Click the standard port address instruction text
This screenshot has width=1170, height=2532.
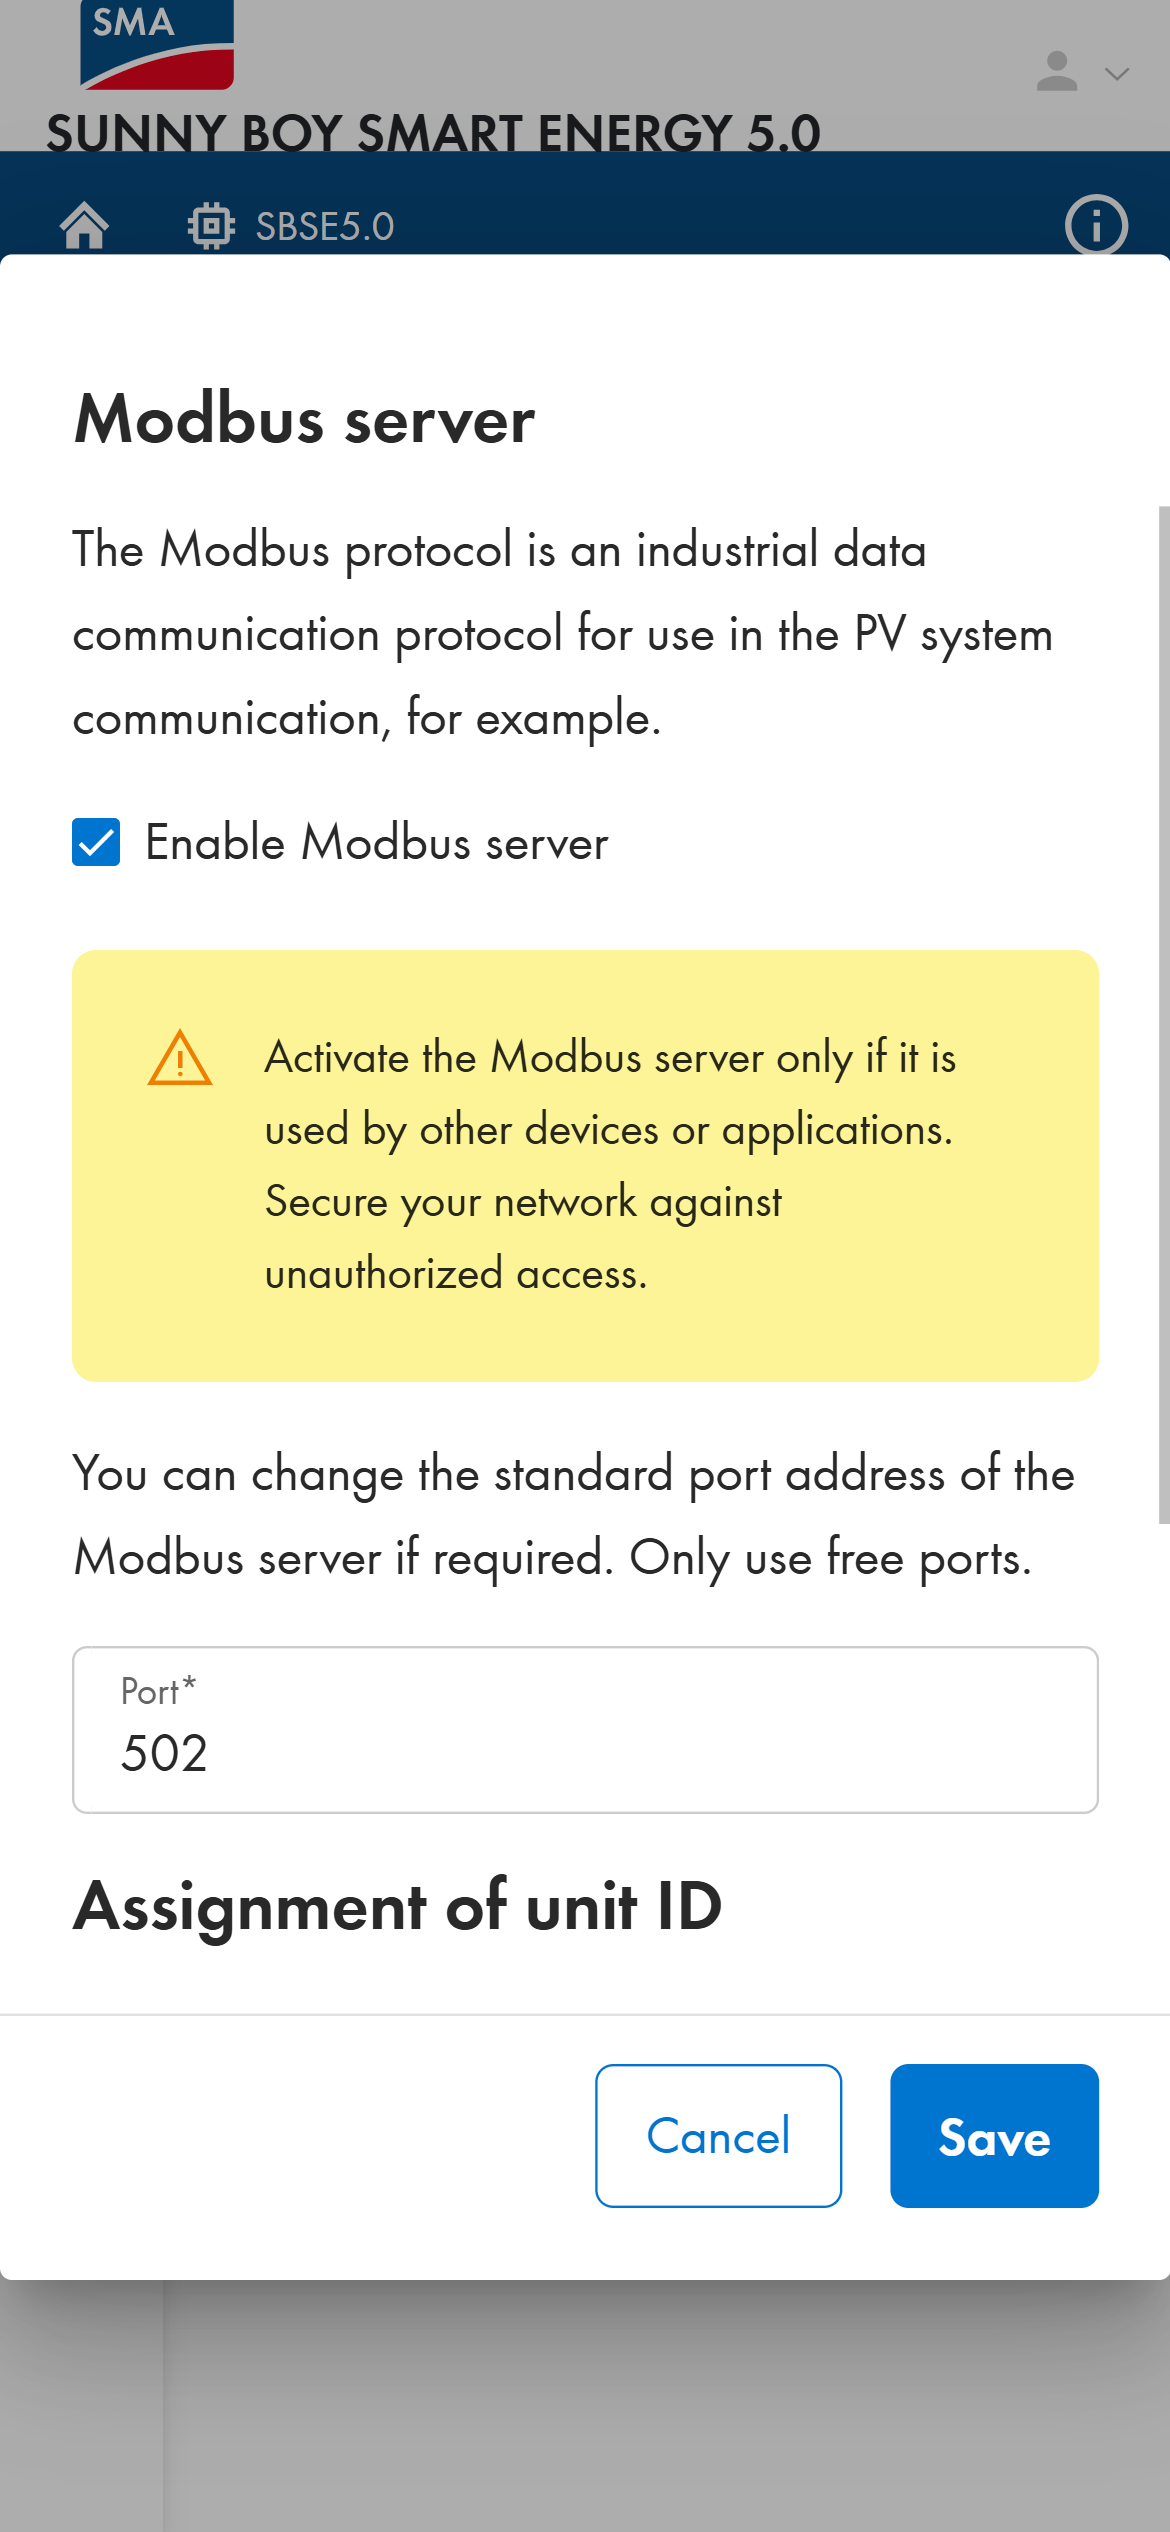[573, 1516]
